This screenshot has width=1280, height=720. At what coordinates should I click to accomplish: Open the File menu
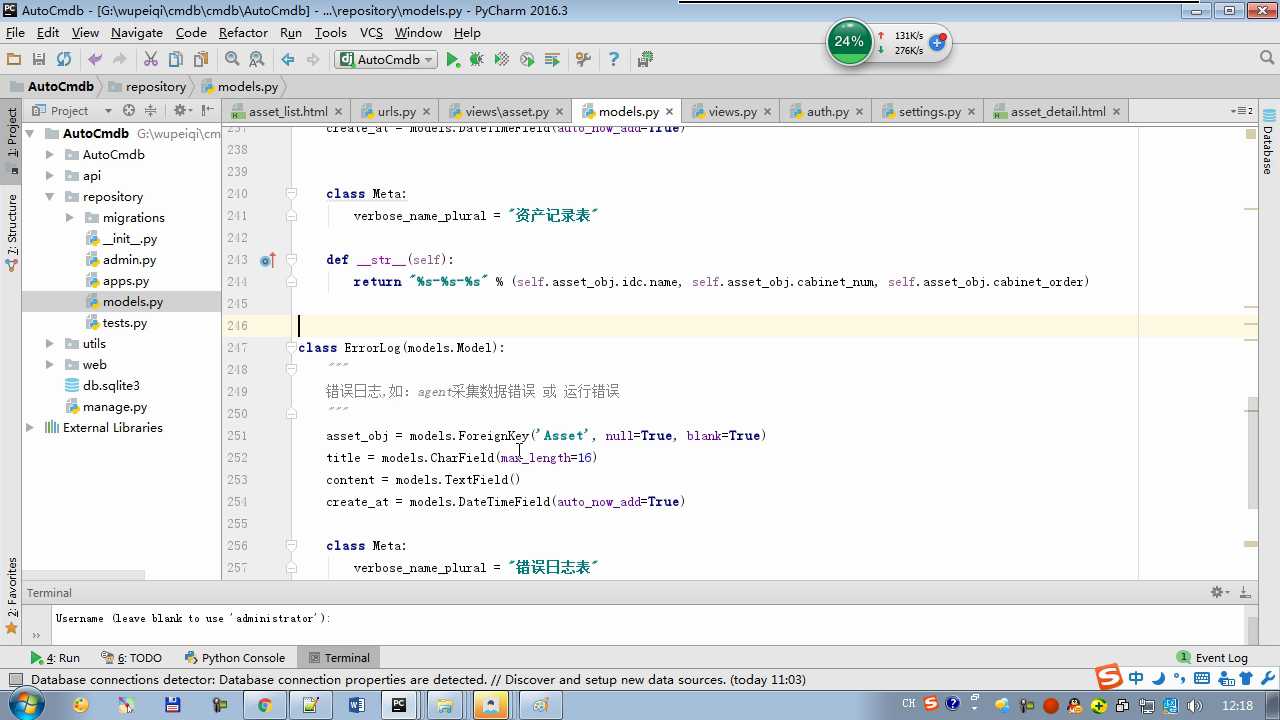click(15, 32)
